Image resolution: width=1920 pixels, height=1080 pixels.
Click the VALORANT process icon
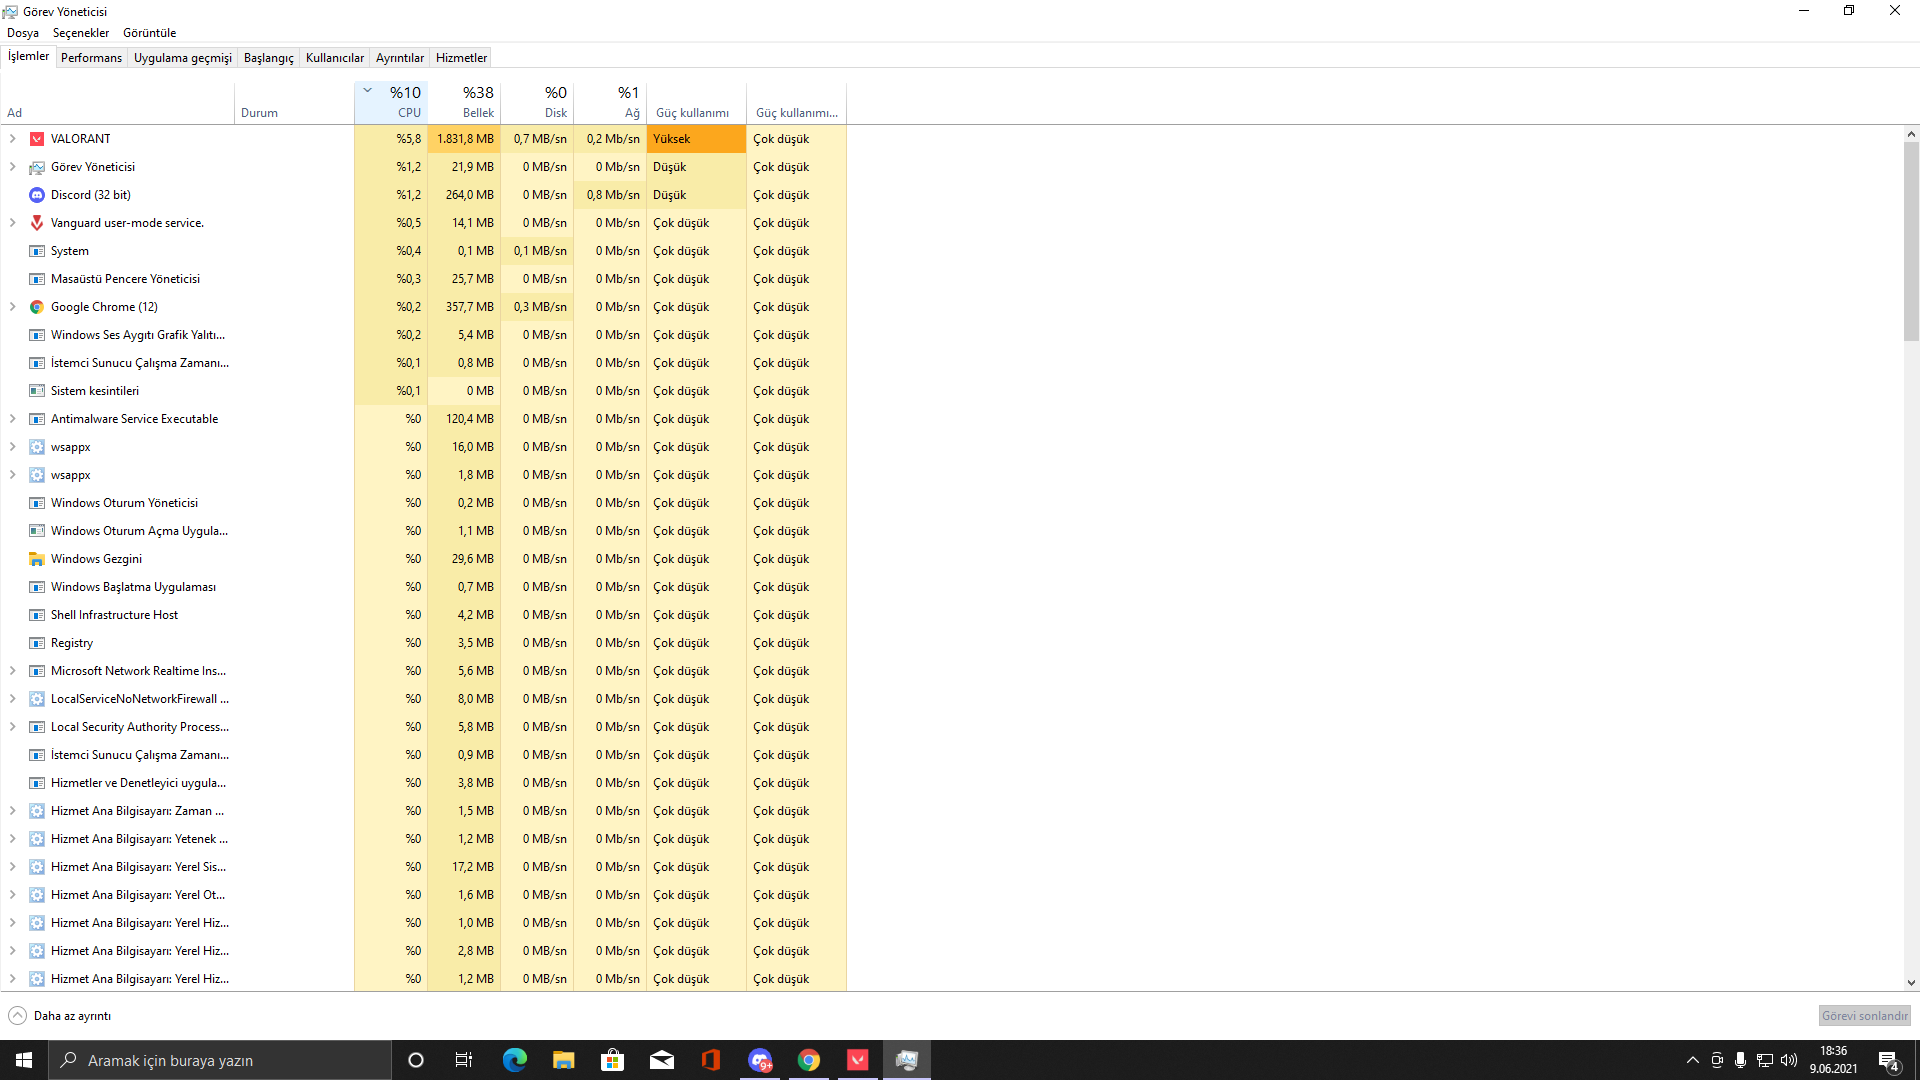pos(37,139)
